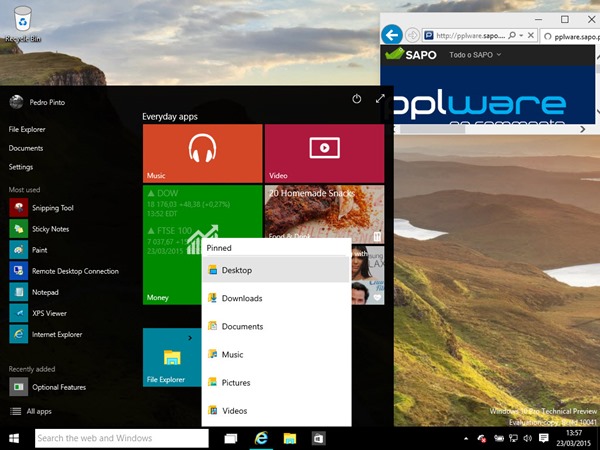Screen dimensions: 600x450
Task: Select Pictures in Pinned jump list
Action: coord(276,383)
